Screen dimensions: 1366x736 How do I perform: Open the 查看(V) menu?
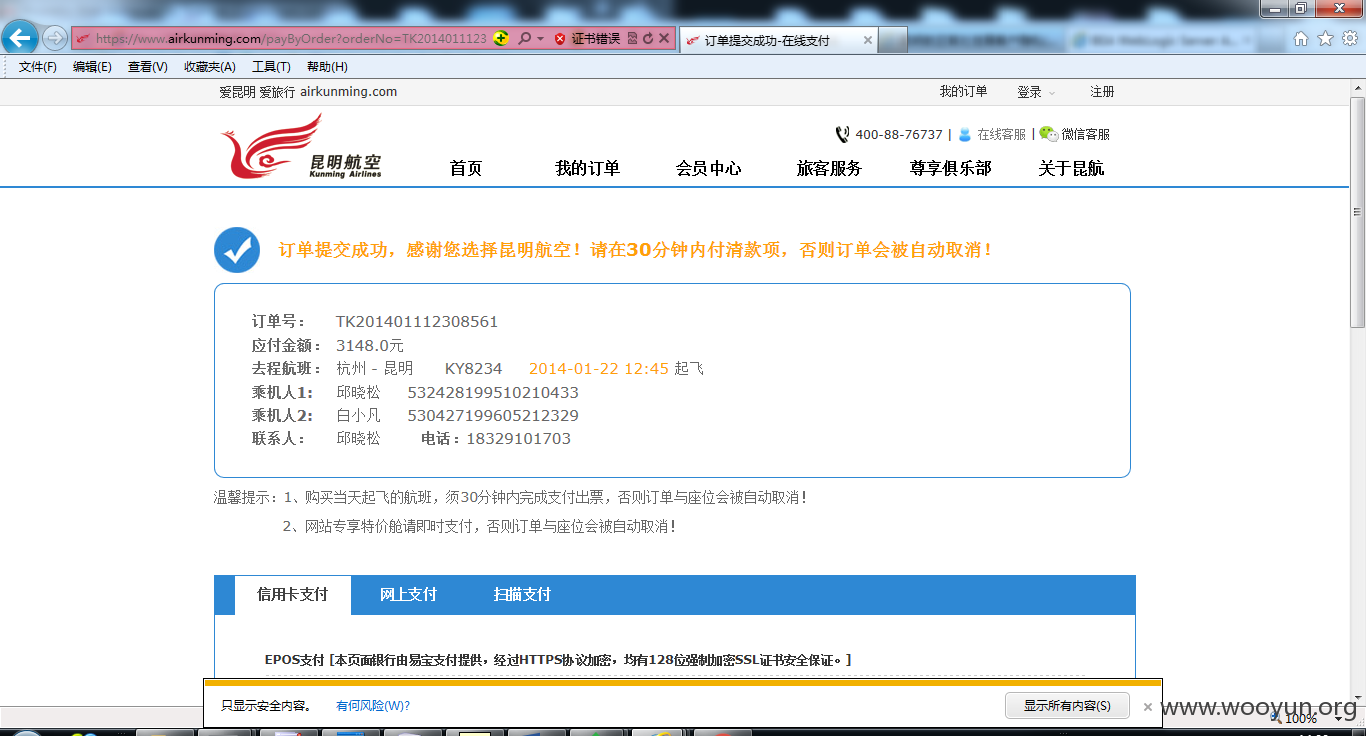click(148, 67)
